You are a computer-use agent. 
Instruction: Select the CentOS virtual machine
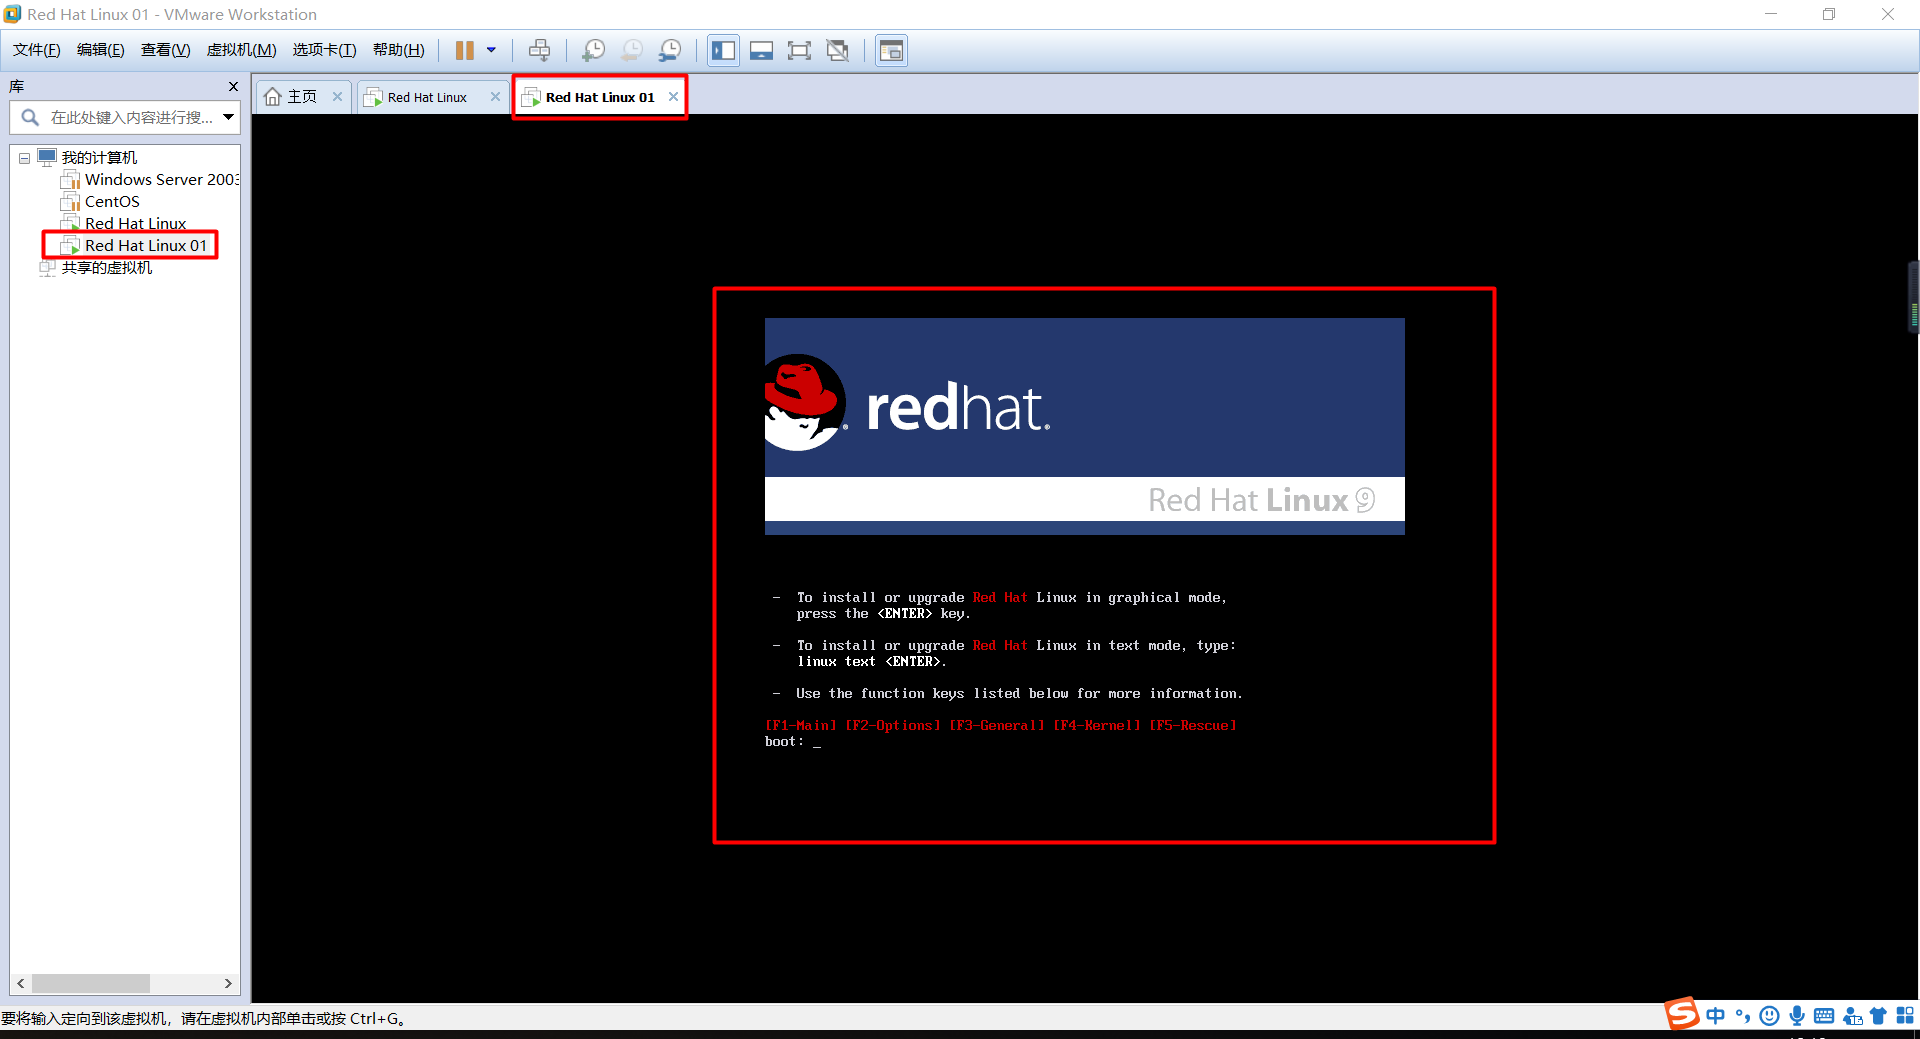point(112,202)
